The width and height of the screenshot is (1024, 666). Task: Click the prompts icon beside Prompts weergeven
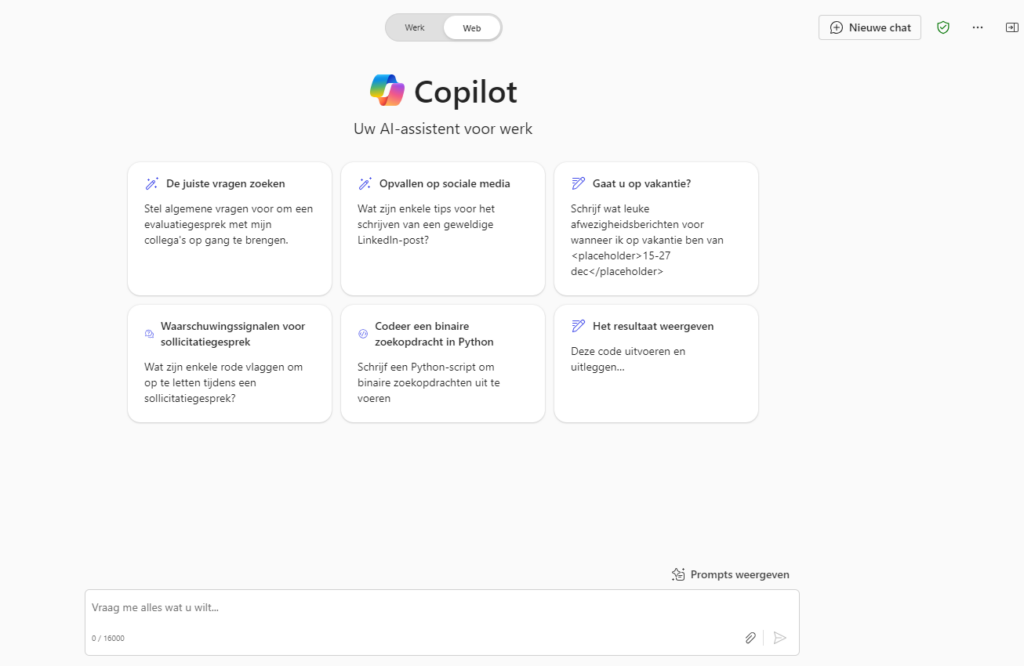click(x=679, y=575)
